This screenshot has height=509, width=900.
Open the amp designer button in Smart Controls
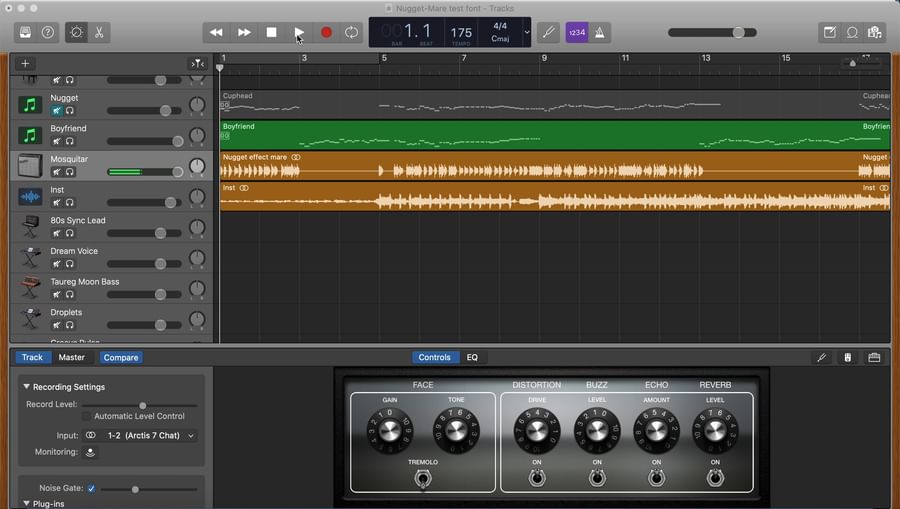pyautogui.click(x=848, y=358)
